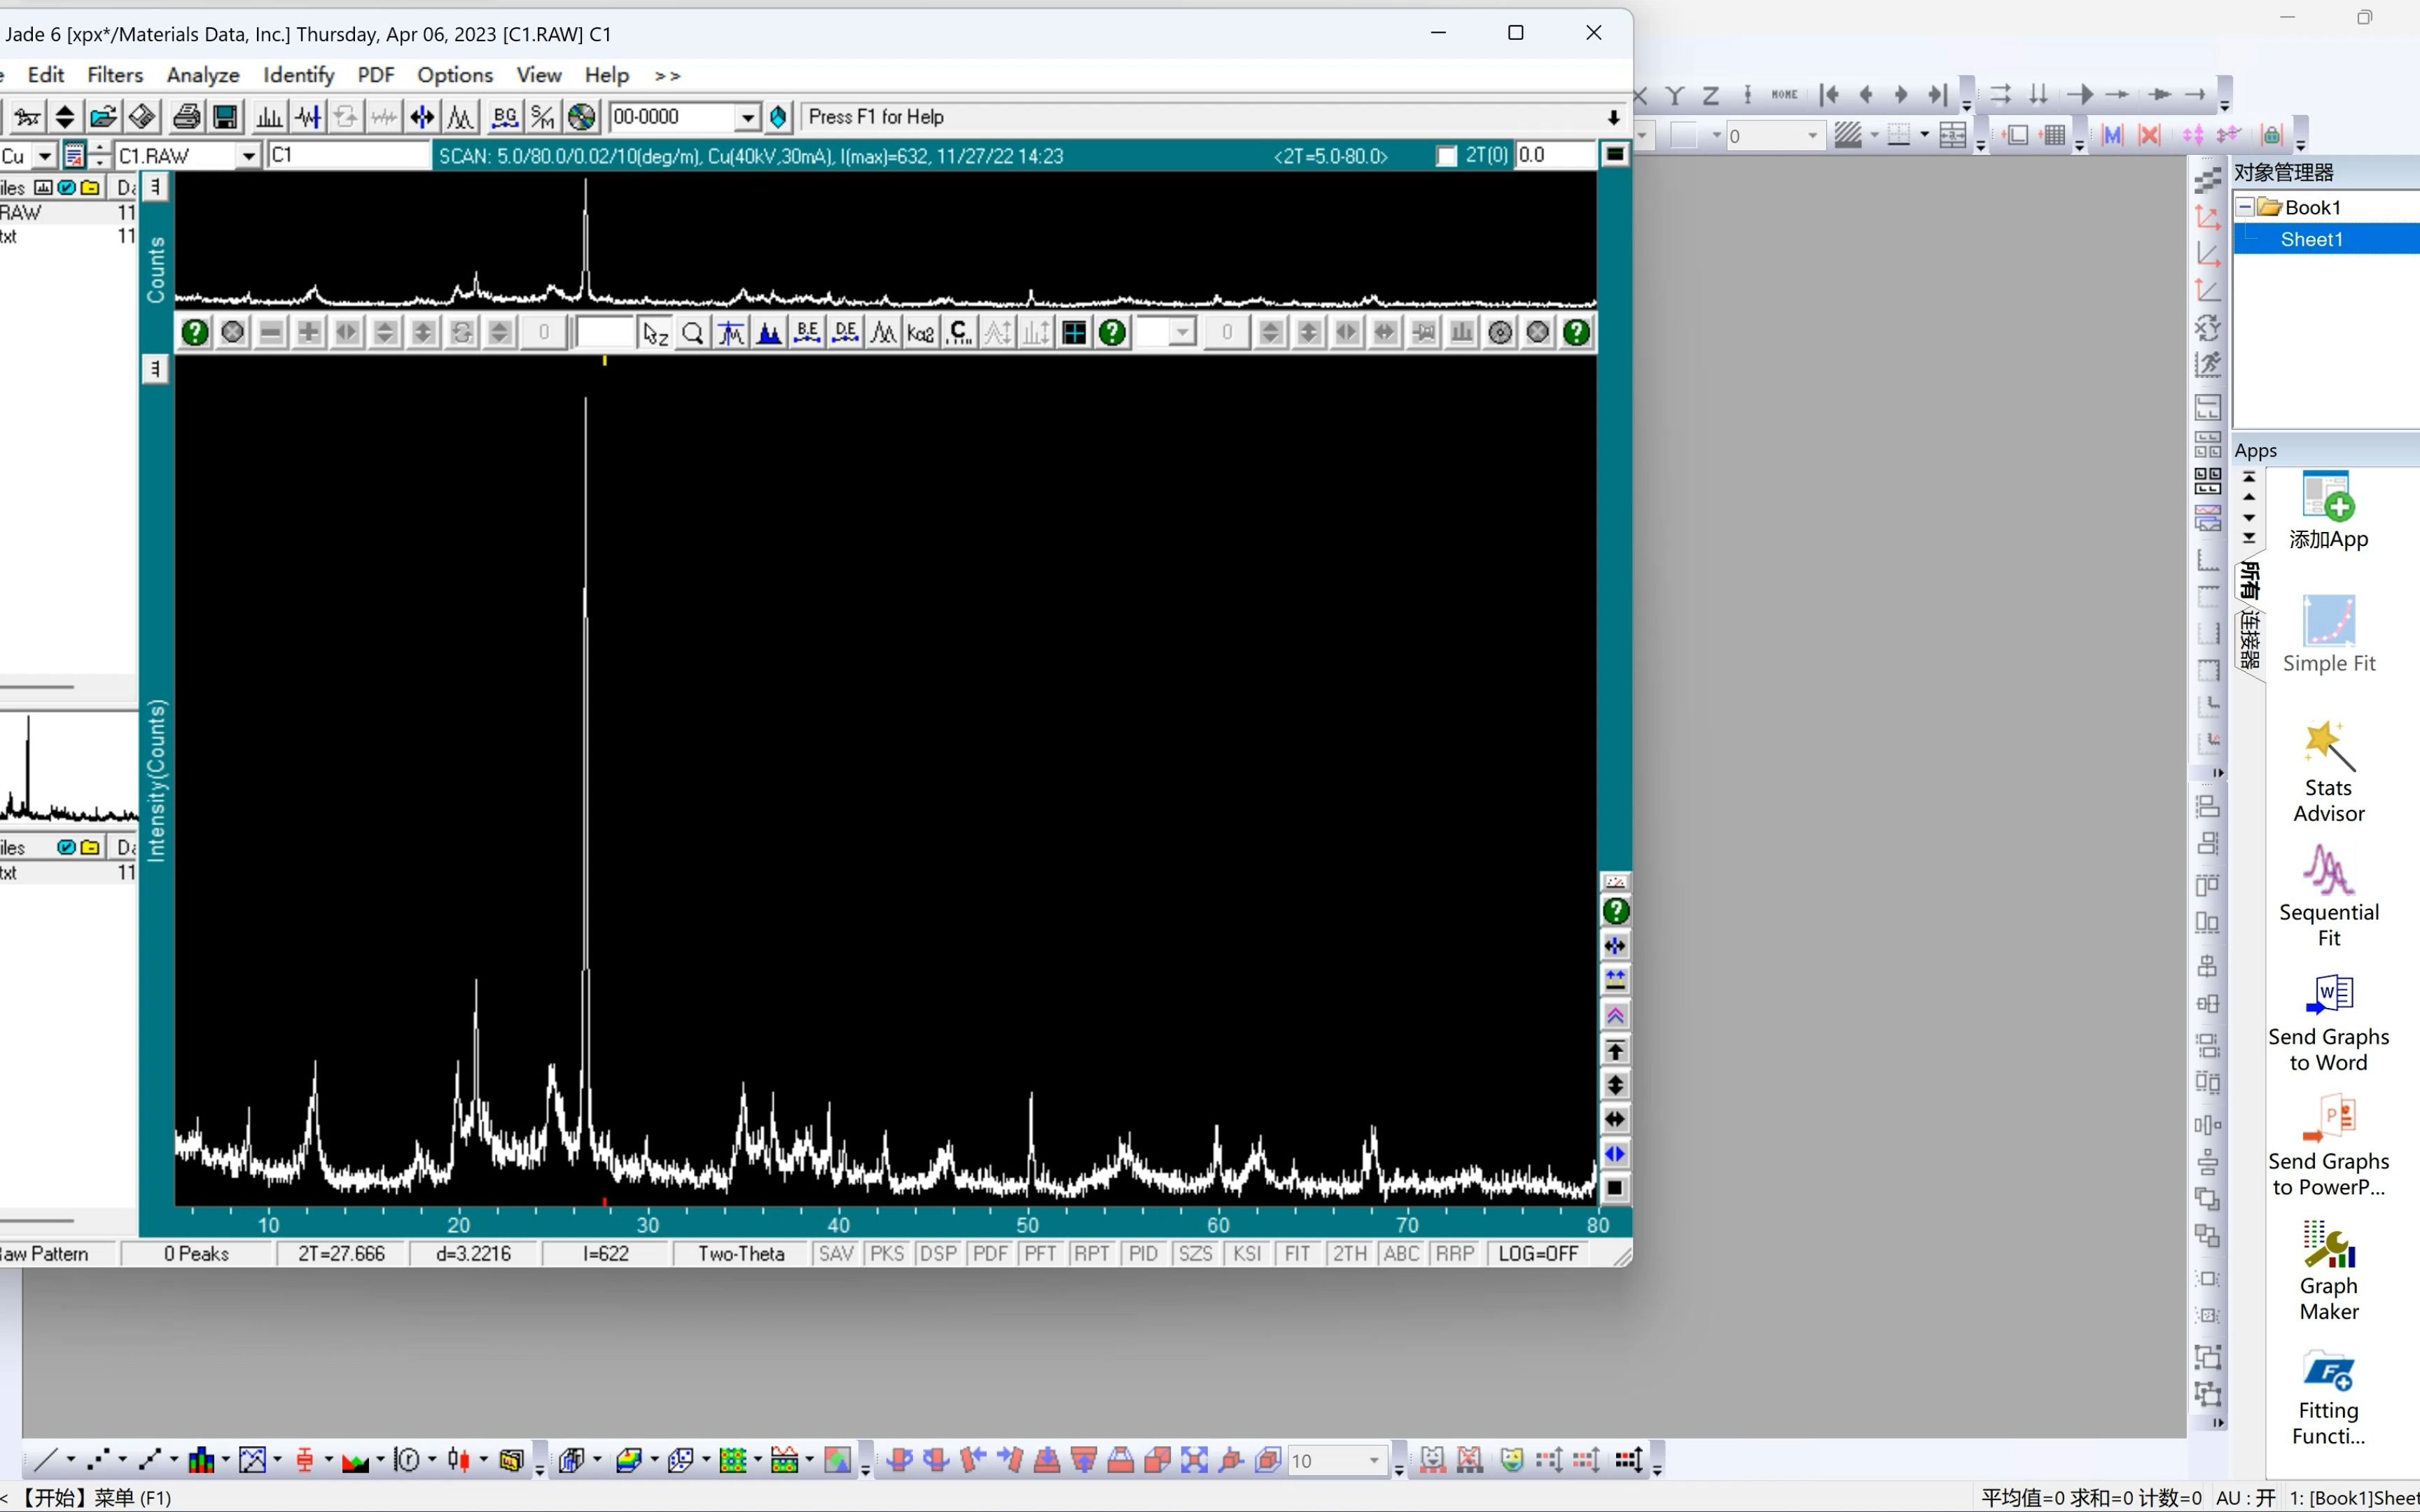Select Sheet1 in object manager
2420x1512 pixels.
[x=2311, y=239]
